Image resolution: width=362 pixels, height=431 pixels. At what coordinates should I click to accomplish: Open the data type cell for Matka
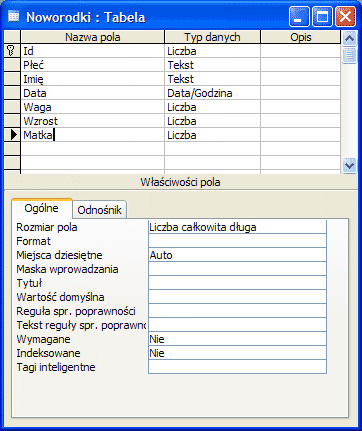tap(212, 135)
